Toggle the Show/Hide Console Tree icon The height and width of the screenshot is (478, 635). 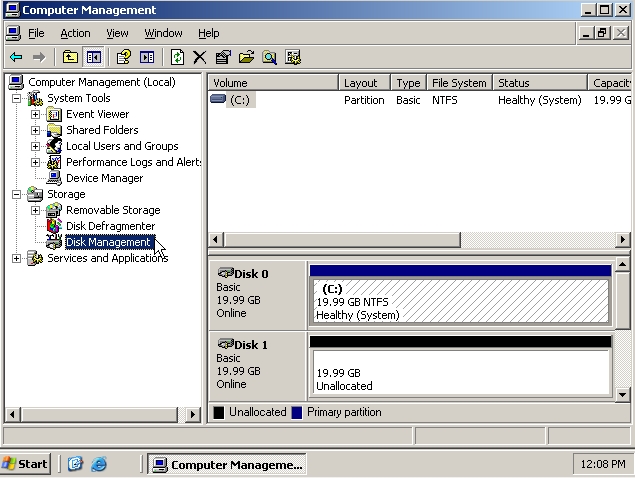point(94,57)
